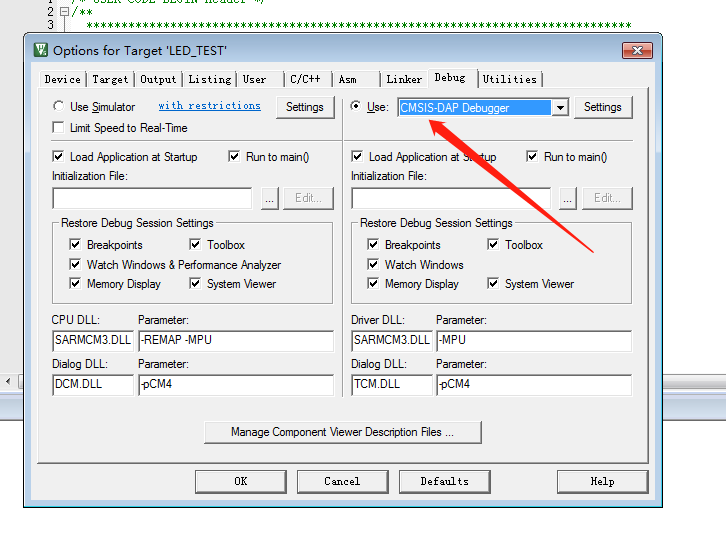The width and height of the screenshot is (726, 548).
Task: Uncheck Watch Windows & Performance Analyzer
Action: [77, 265]
